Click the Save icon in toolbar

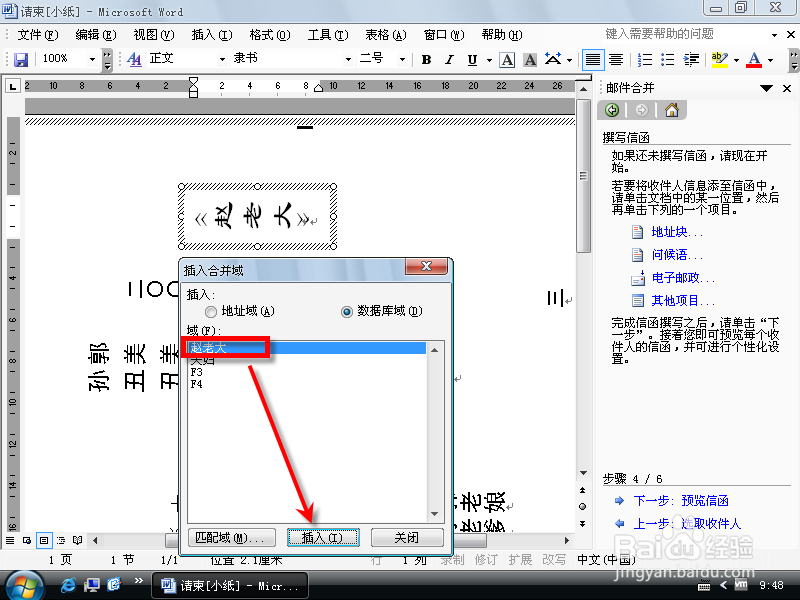tap(20, 59)
